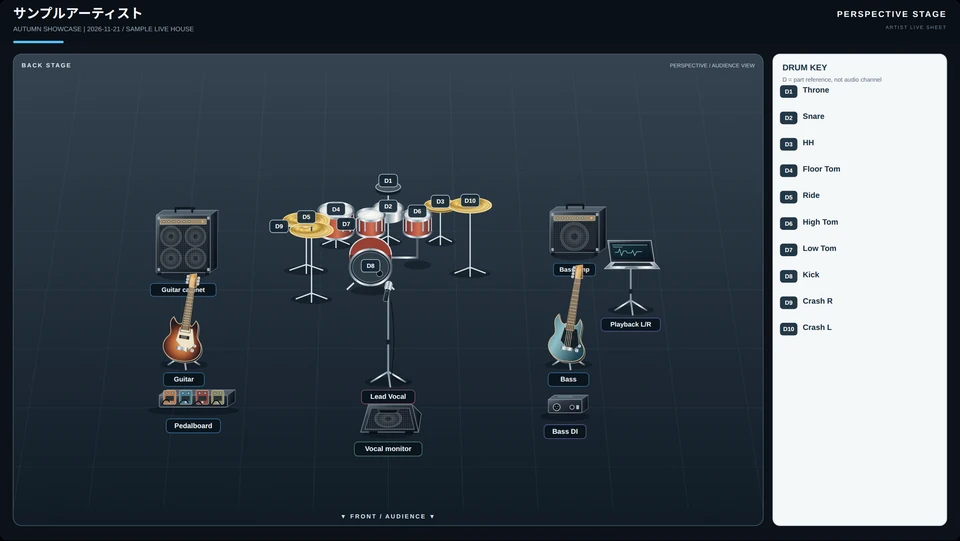The width and height of the screenshot is (960, 541).
Task: Click the D9 badge in Drum Key
Action: click(789, 302)
